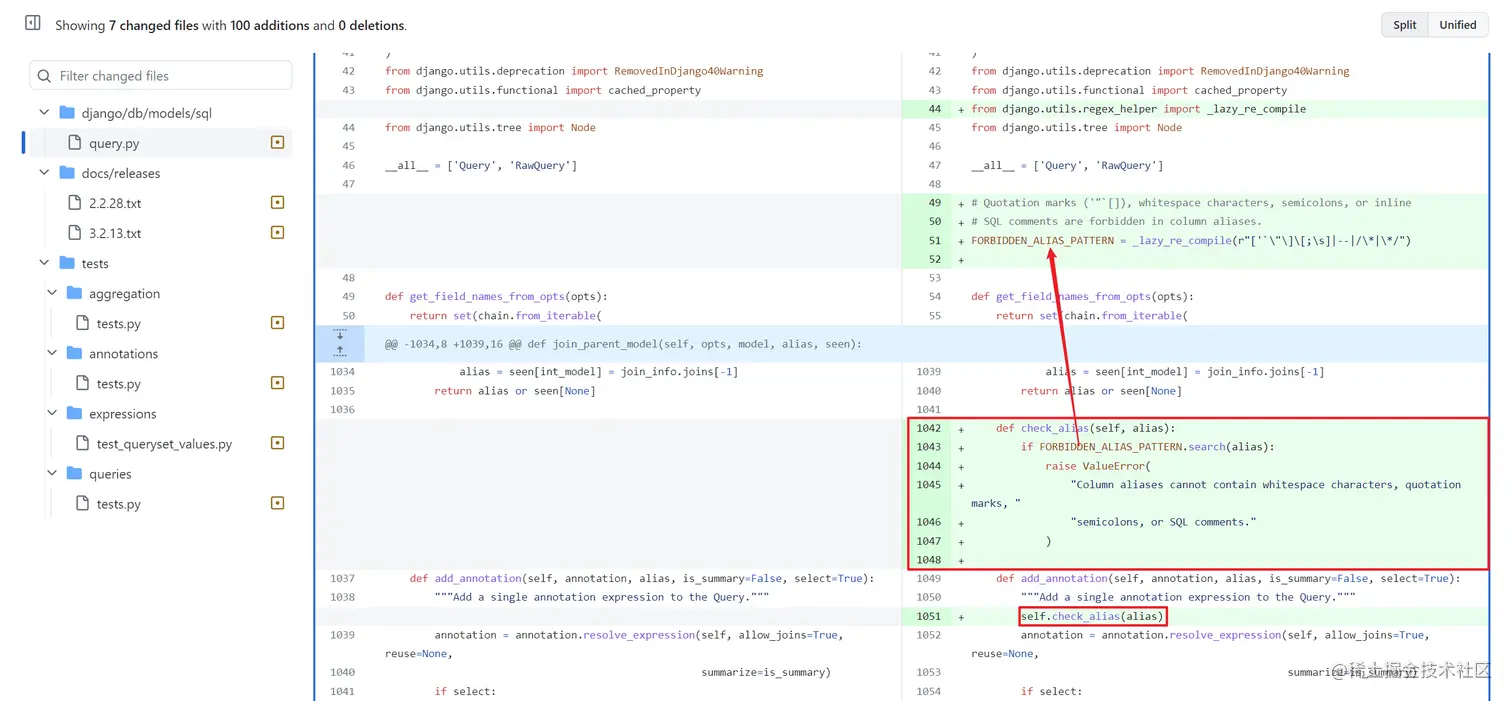Switch to Unified diff view
The height and width of the screenshot is (701, 1512).
click(x=1457, y=25)
